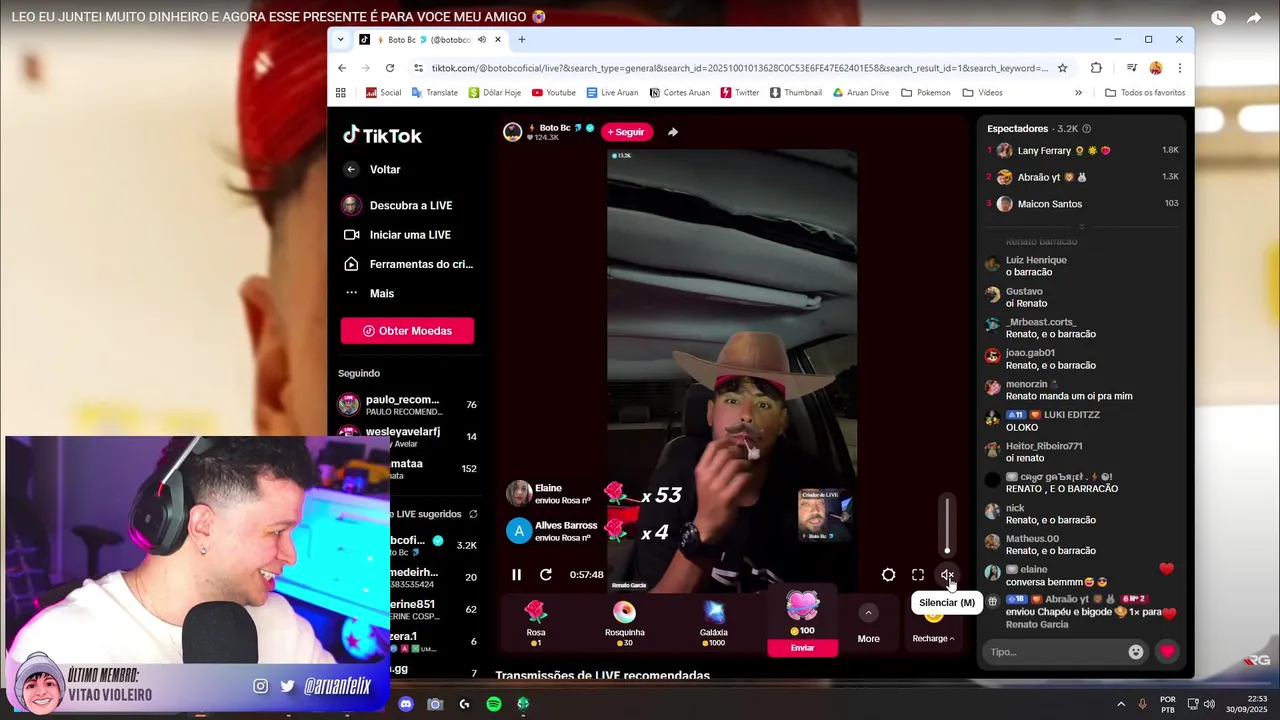Click the Enviar button for the heart gift
The width and height of the screenshot is (1280, 720).
[x=802, y=648]
